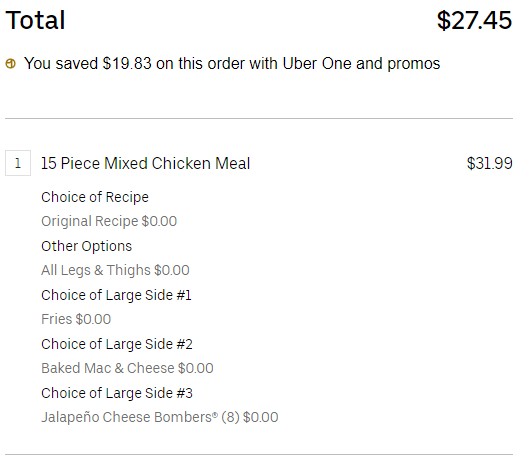This screenshot has width=532, height=458.
Task: Click the word Chicken in item name
Action: (x=182, y=164)
